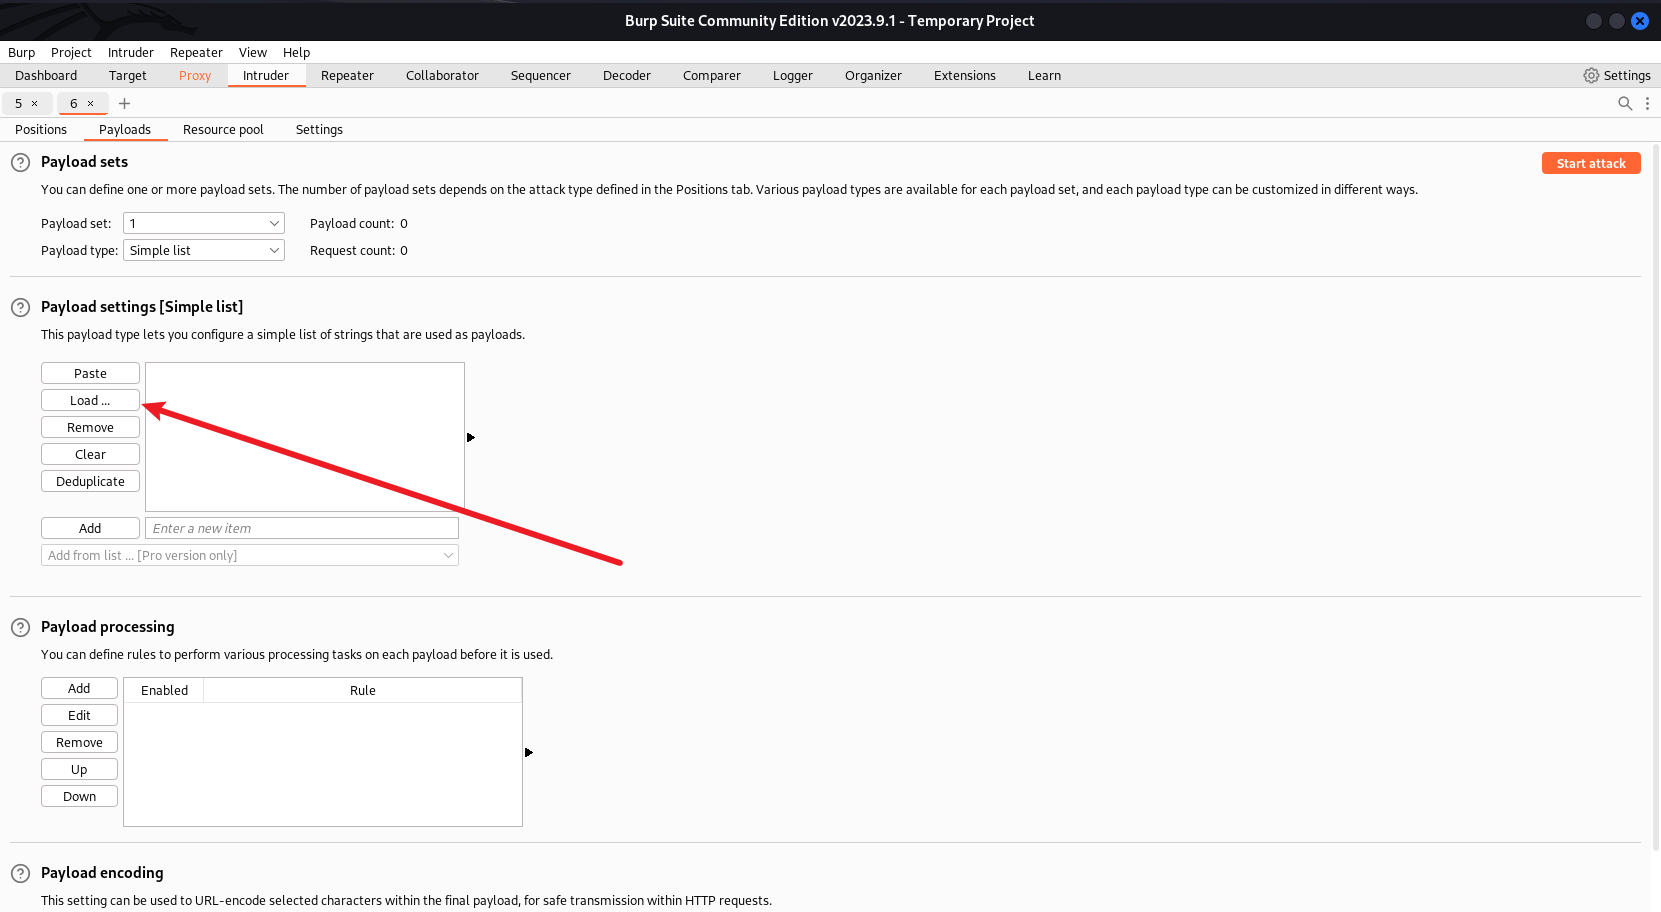Image resolution: width=1661 pixels, height=912 pixels.
Task: Click the Deduplicate button
Action: coord(90,481)
